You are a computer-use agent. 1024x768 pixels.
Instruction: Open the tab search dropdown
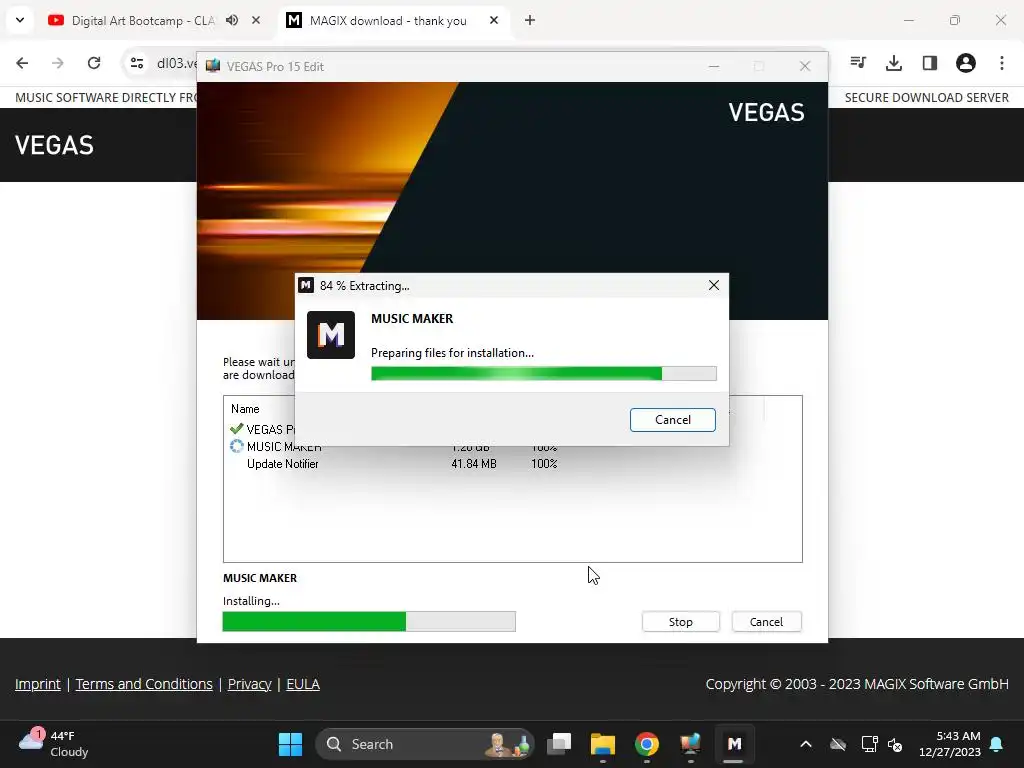(20, 20)
